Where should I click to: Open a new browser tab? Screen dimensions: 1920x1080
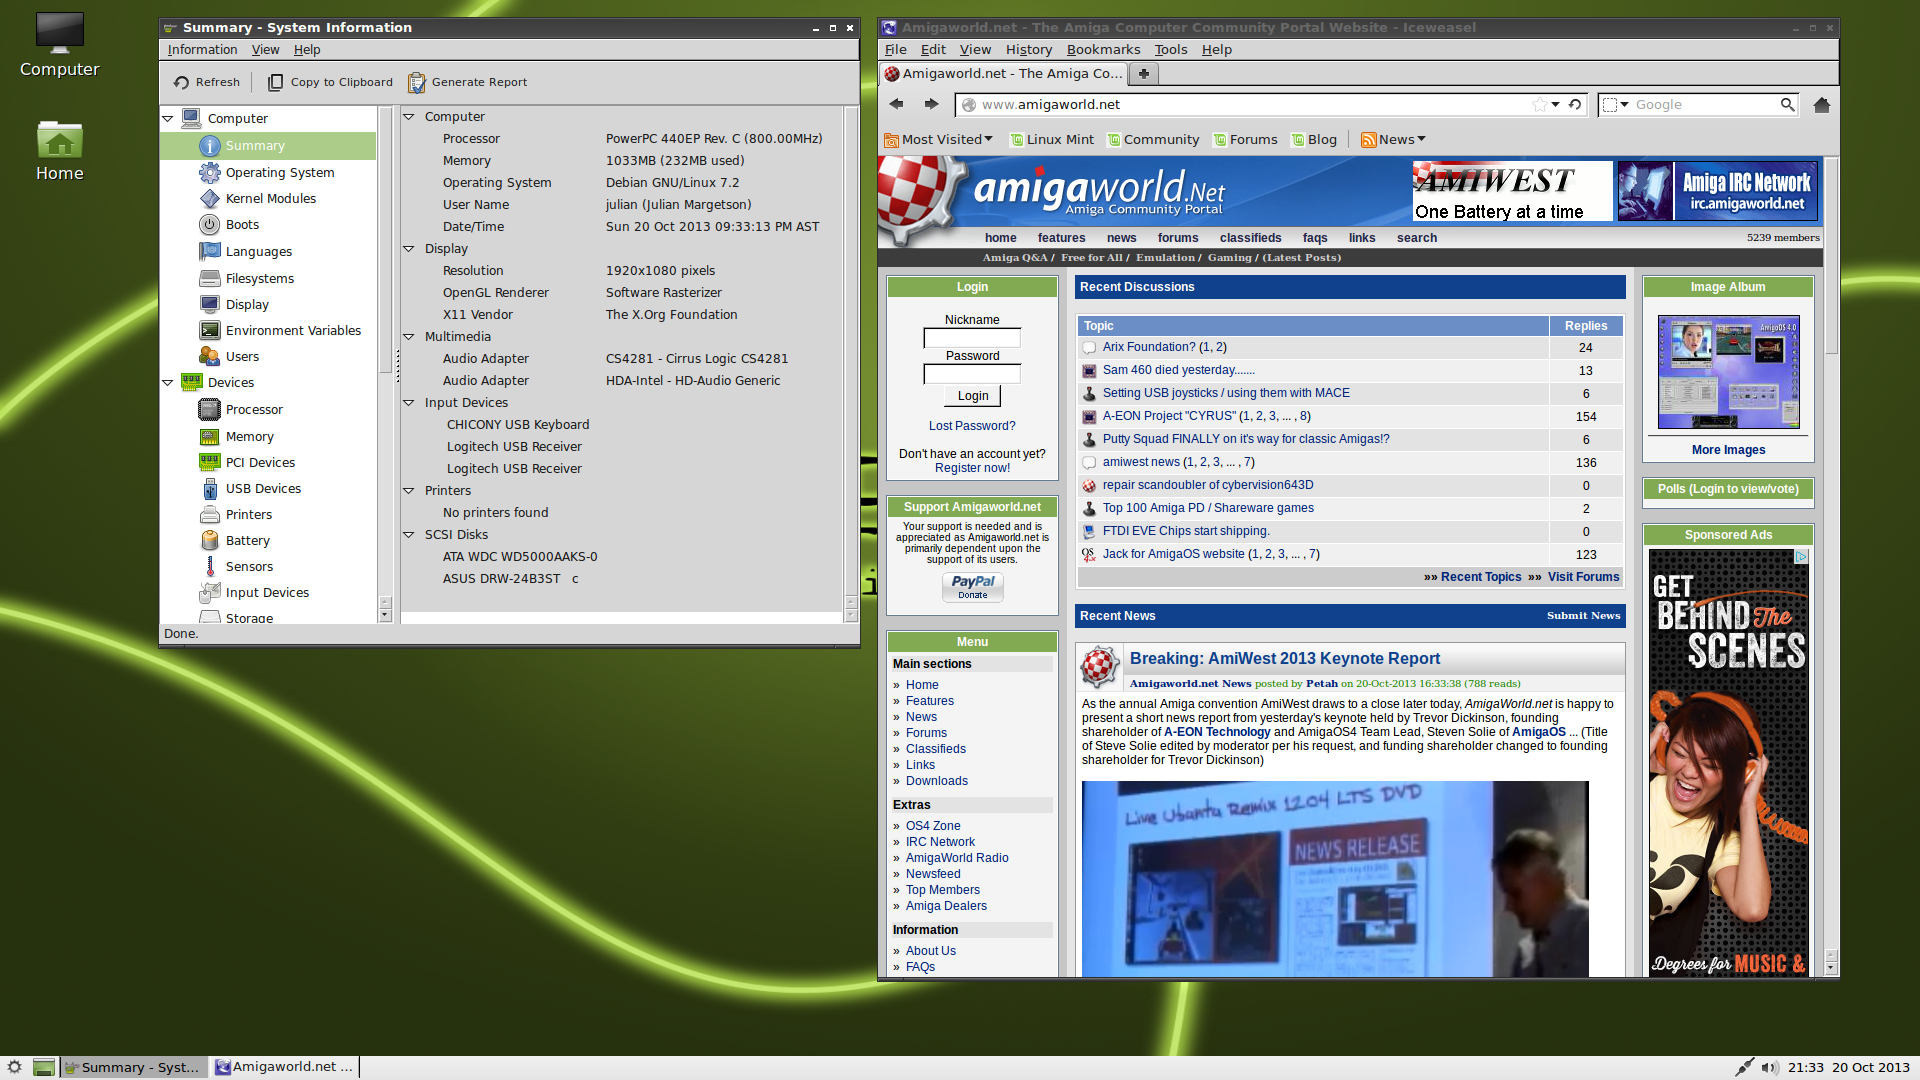pyautogui.click(x=1144, y=73)
